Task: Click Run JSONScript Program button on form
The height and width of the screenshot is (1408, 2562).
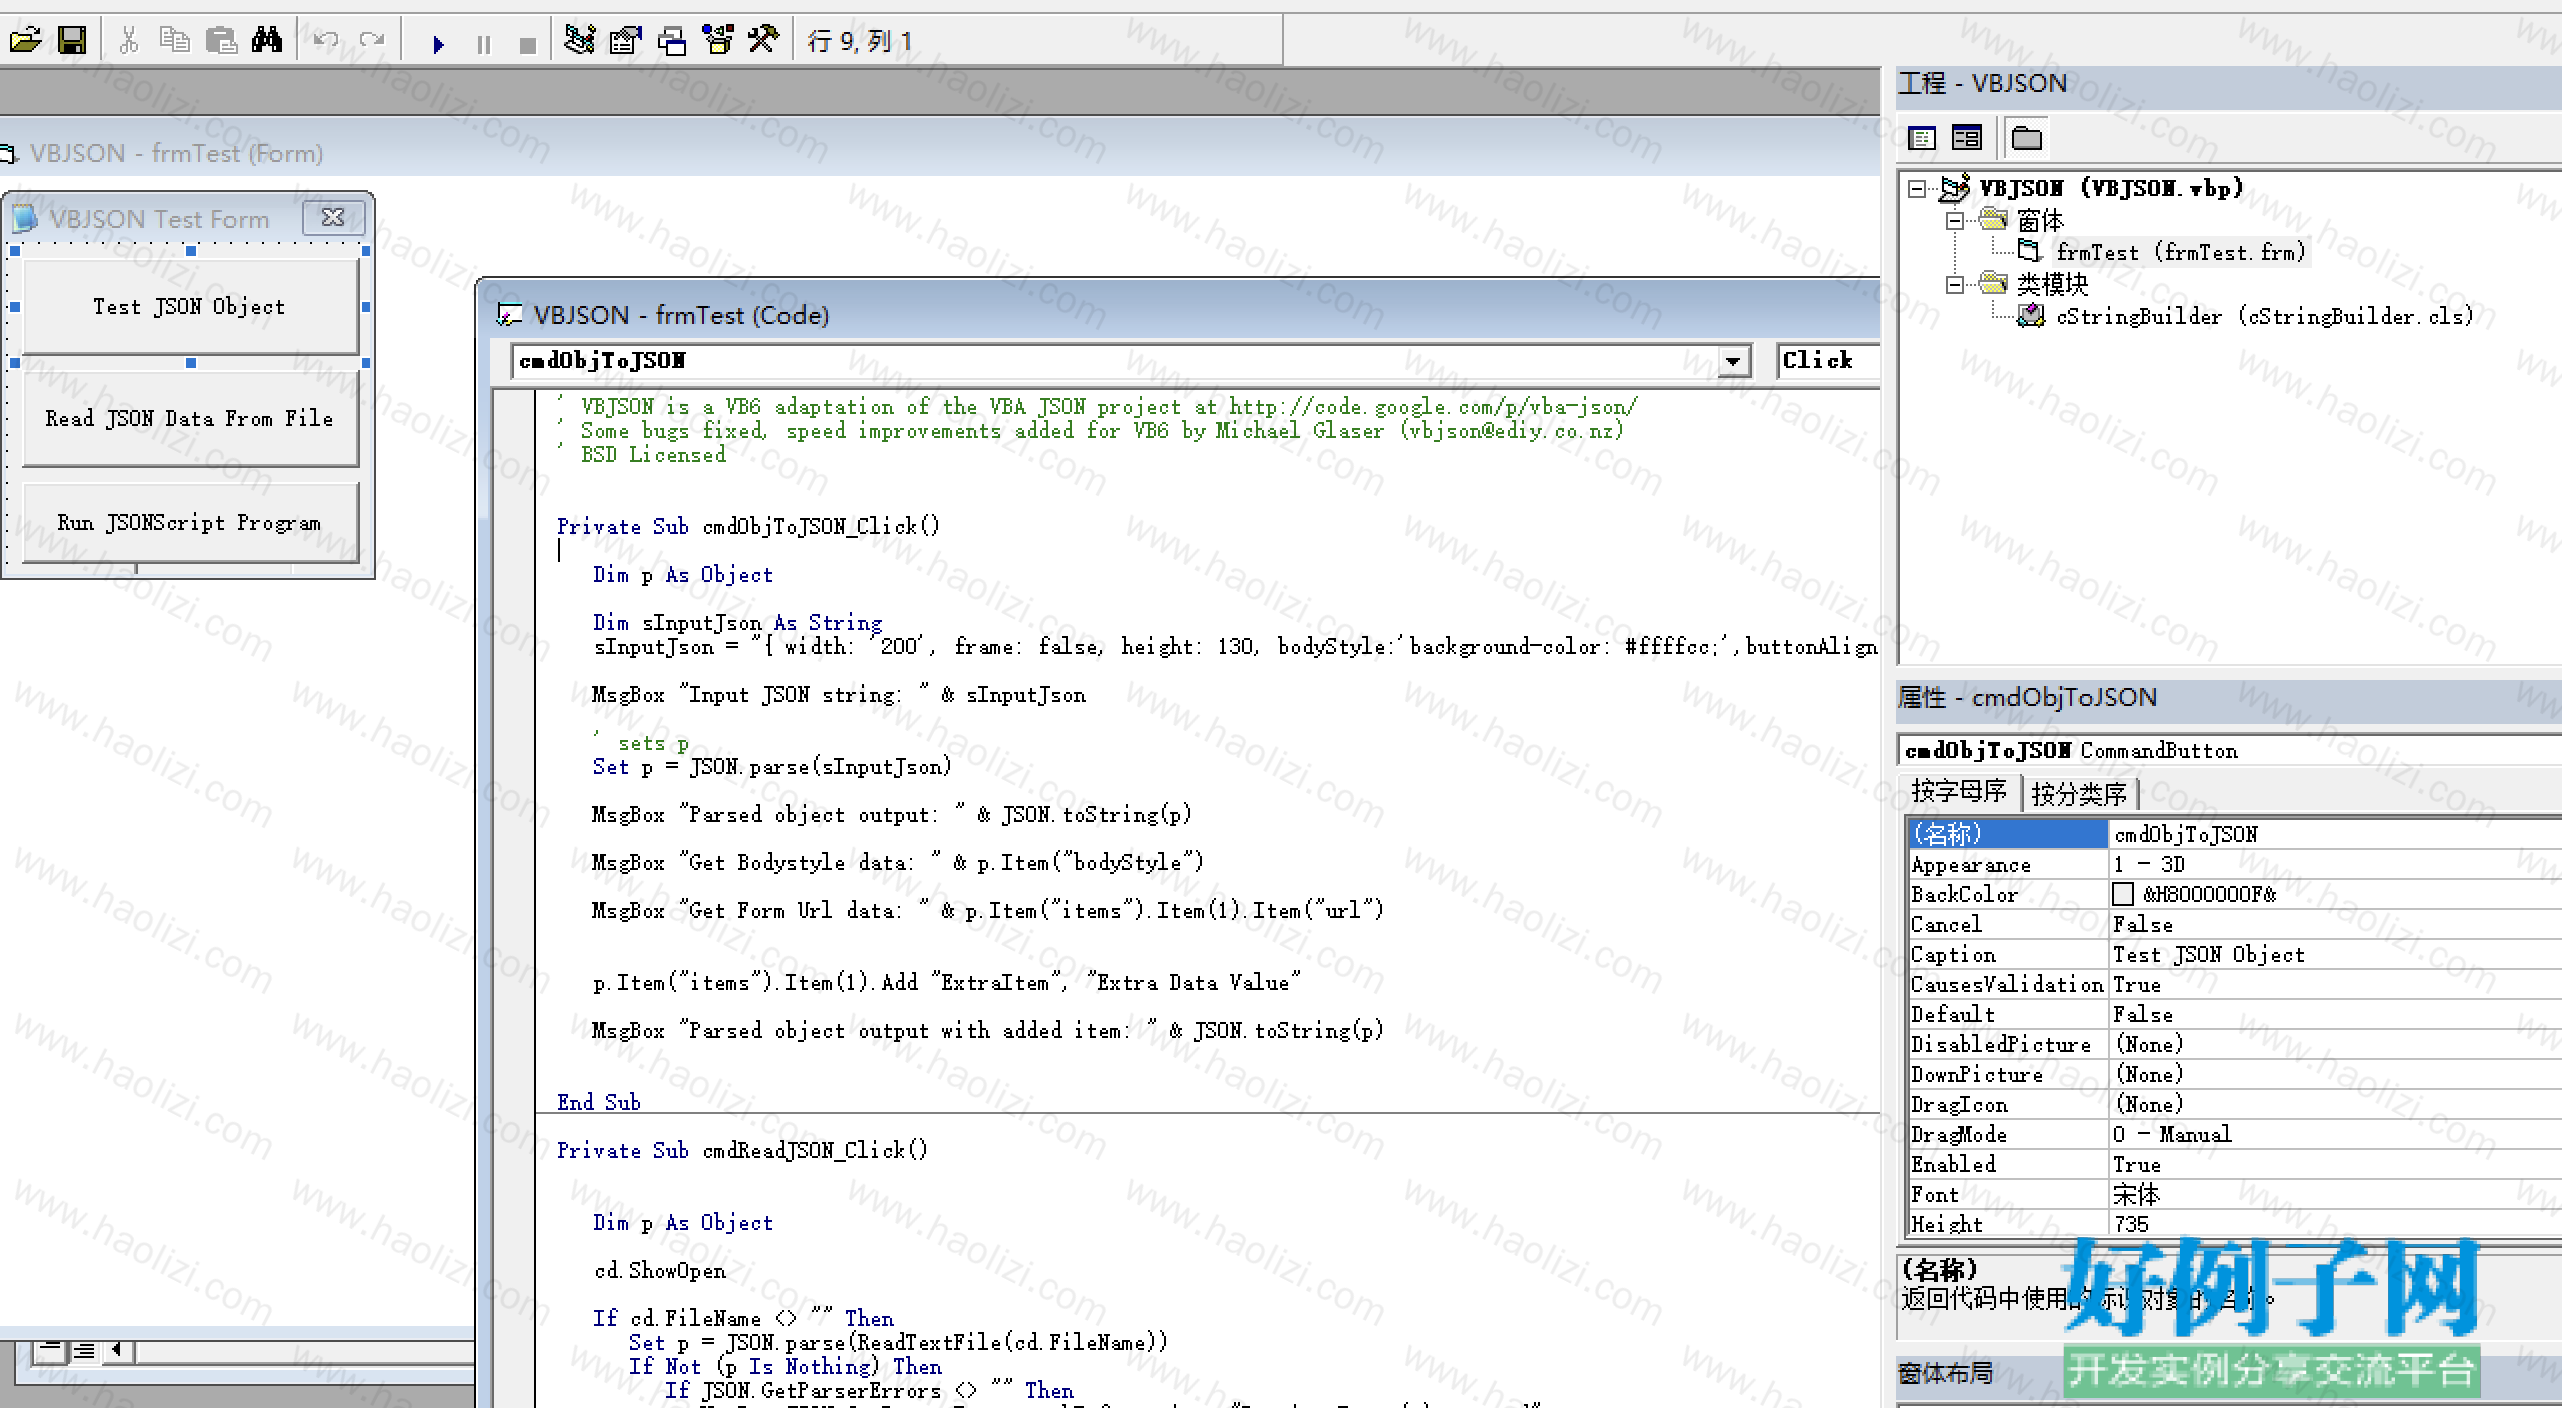Action: click(x=189, y=523)
